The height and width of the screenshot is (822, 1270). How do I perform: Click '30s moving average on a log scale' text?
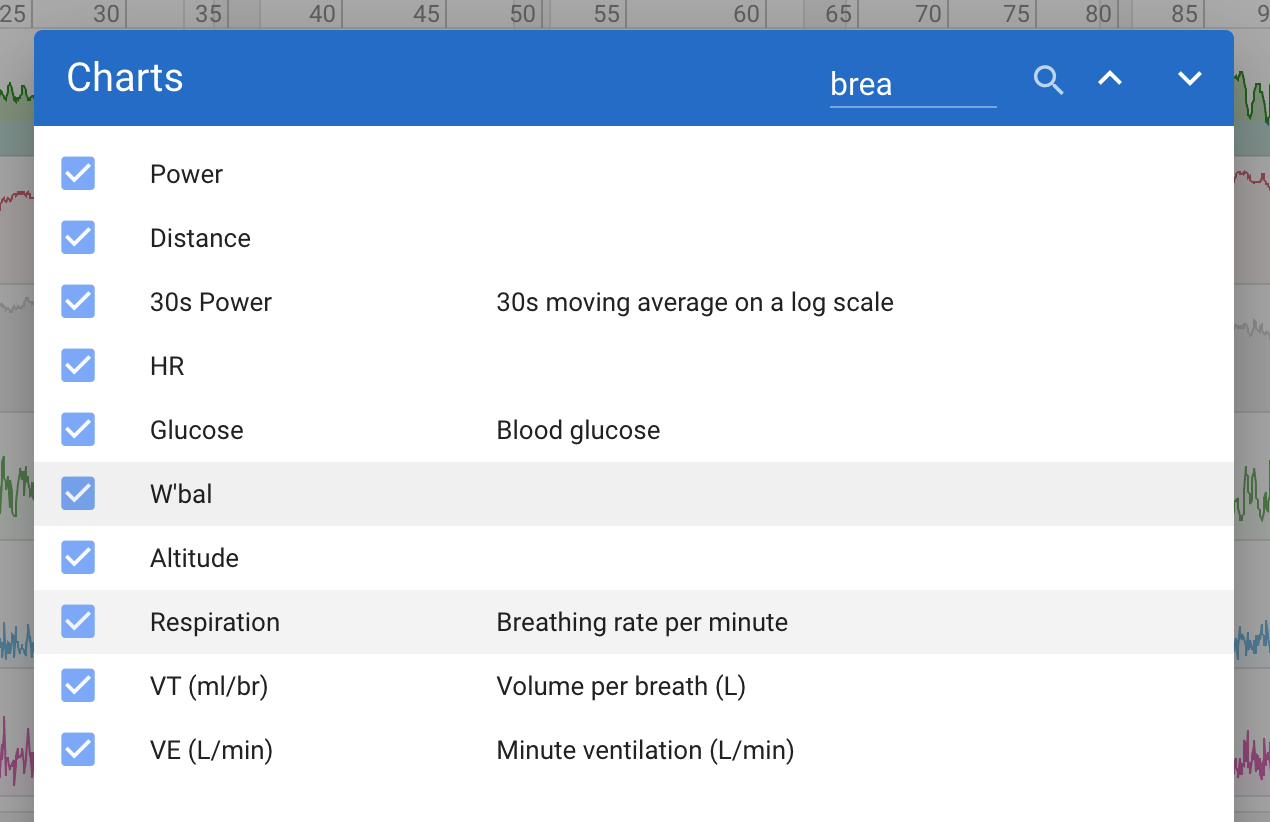(695, 302)
